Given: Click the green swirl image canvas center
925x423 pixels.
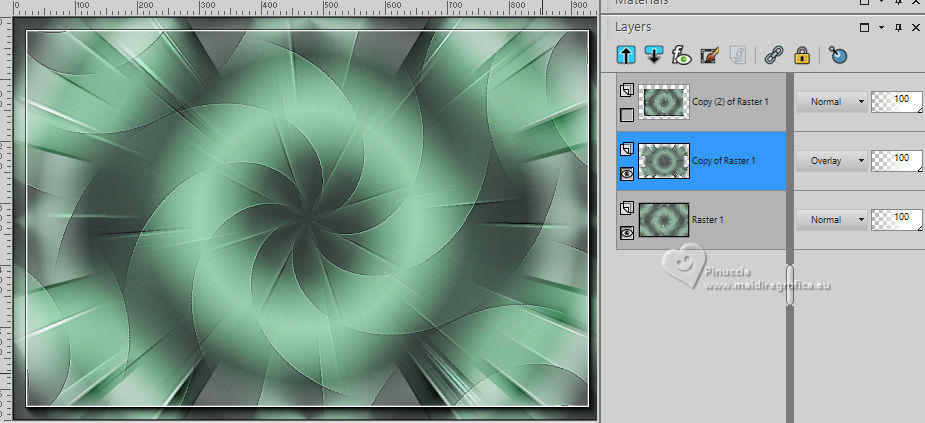Looking at the screenshot, I should [307, 218].
